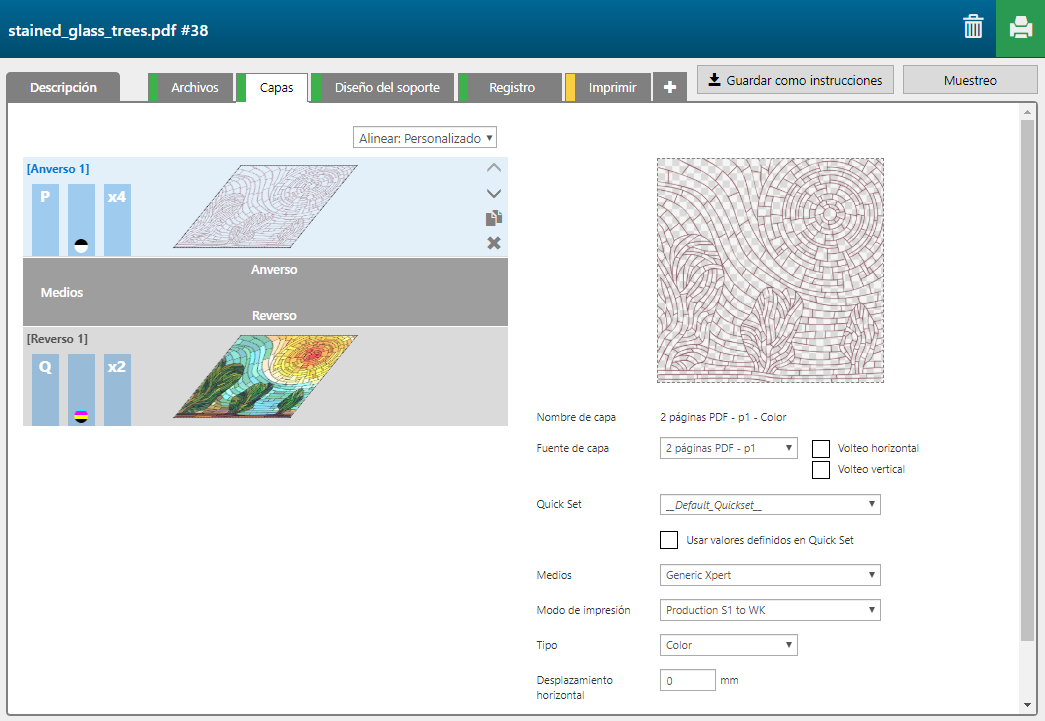
Task: Click the CMYK color icon on Reverso 1
Action: pos(81,415)
